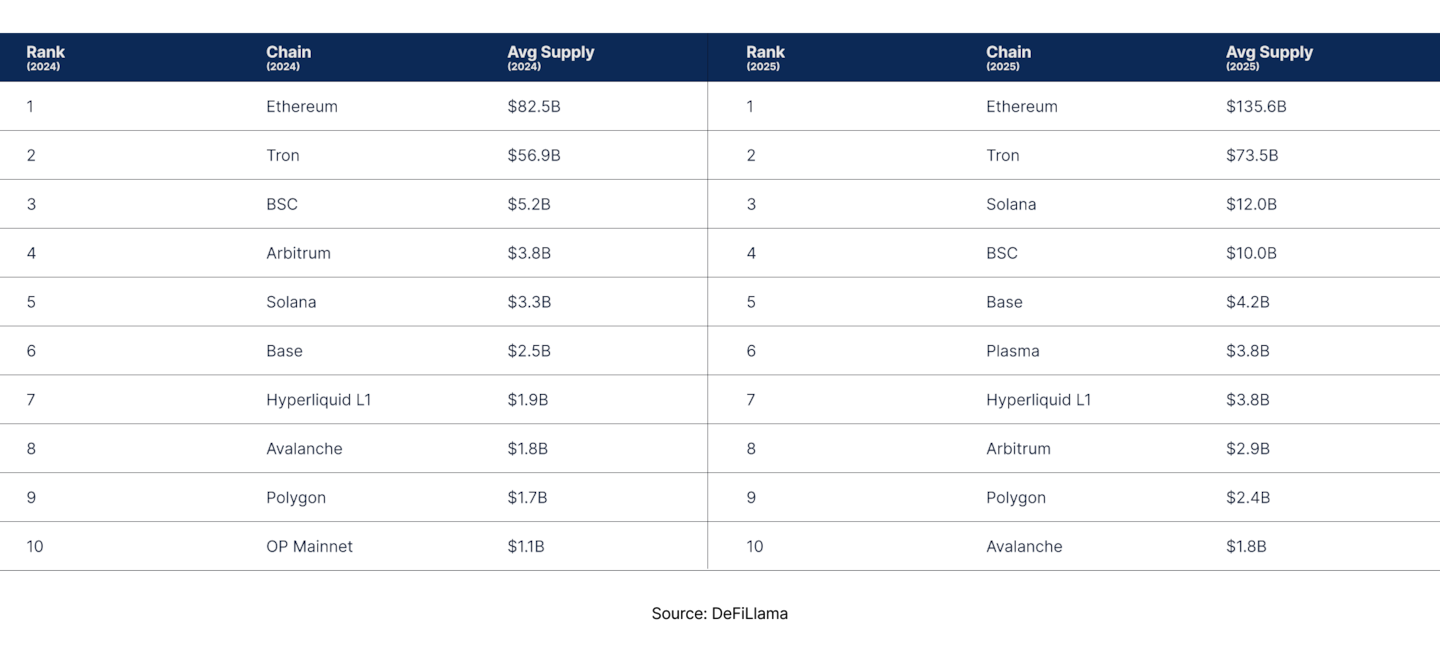Select the $82.5B supply value
Viewport: 1440px width, 656px height.
click(533, 107)
